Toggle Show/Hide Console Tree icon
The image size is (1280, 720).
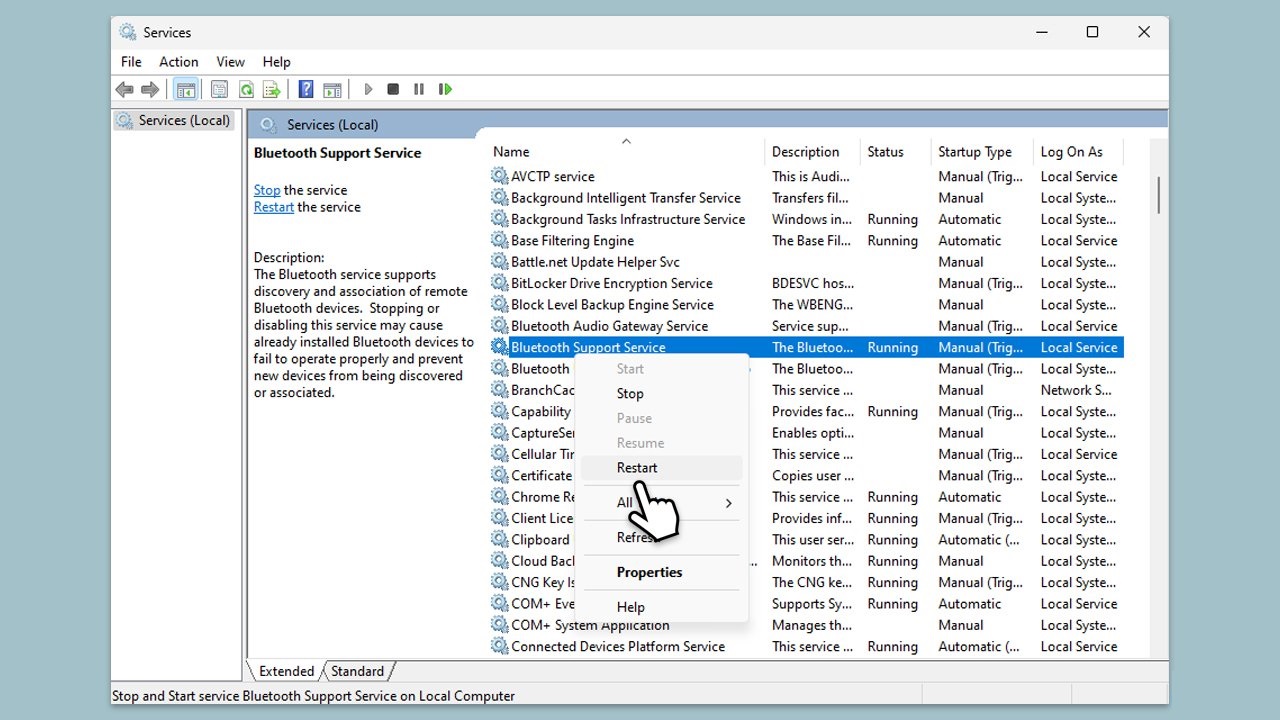(x=186, y=89)
